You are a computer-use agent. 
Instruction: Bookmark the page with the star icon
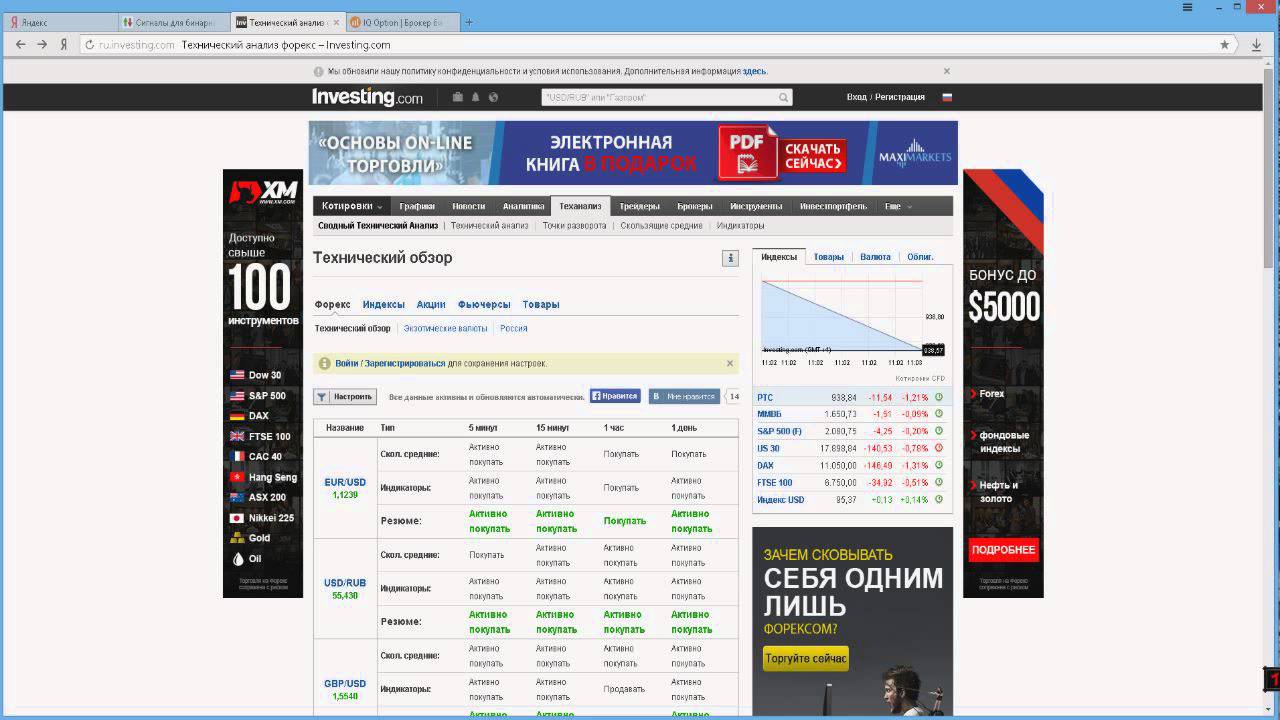click(1224, 45)
